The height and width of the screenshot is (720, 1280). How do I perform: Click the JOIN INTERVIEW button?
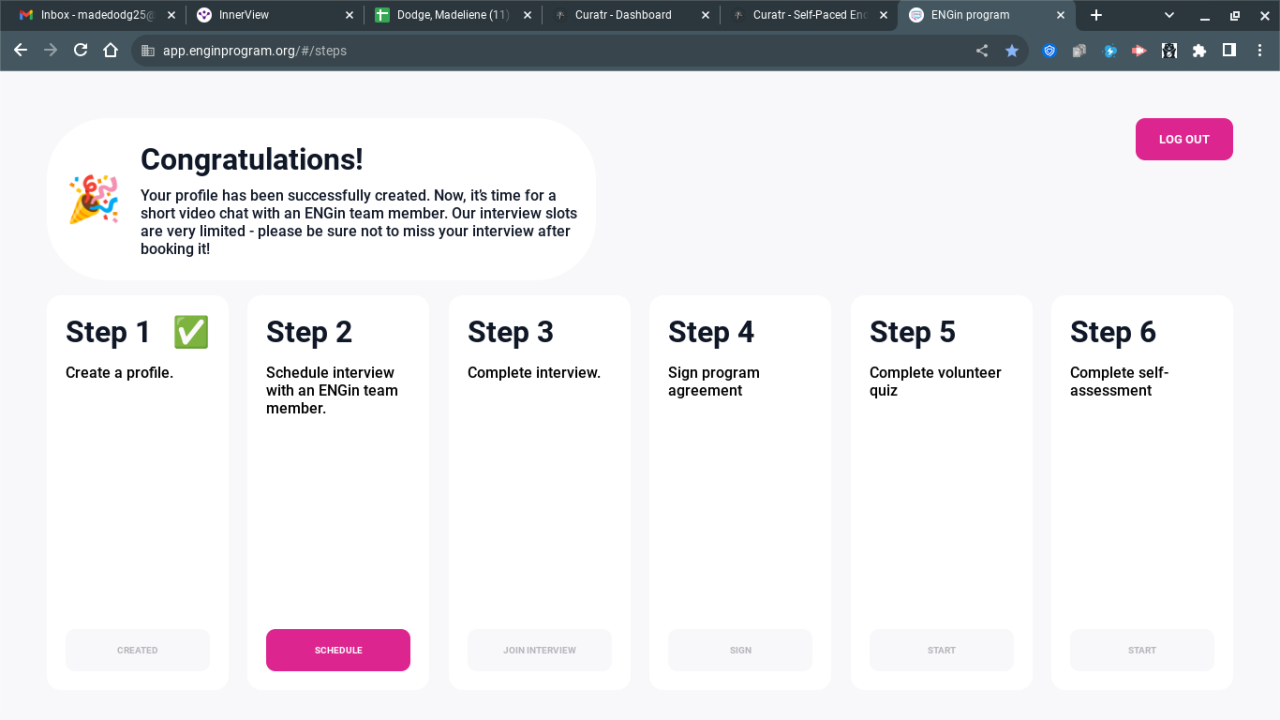(x=539, y=650)
